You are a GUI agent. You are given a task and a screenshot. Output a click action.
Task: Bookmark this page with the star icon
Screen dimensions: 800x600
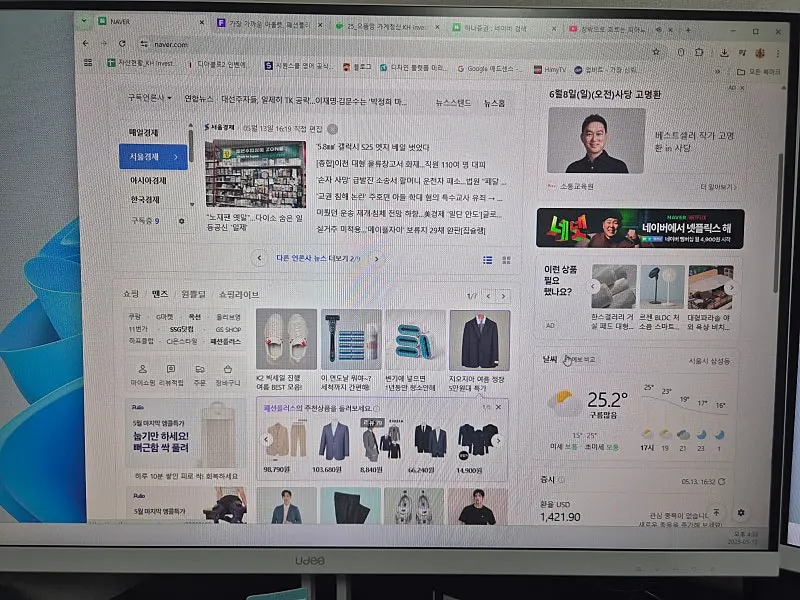click(656, 50)
